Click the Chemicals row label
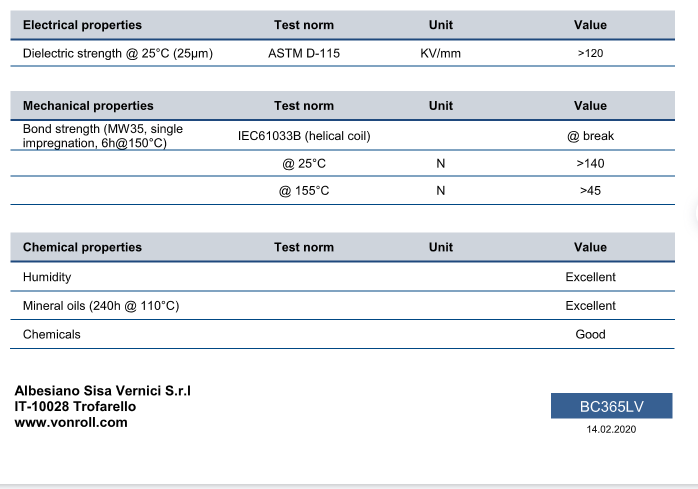The height and width of the screenshot is (489, 698). (52, 334)
